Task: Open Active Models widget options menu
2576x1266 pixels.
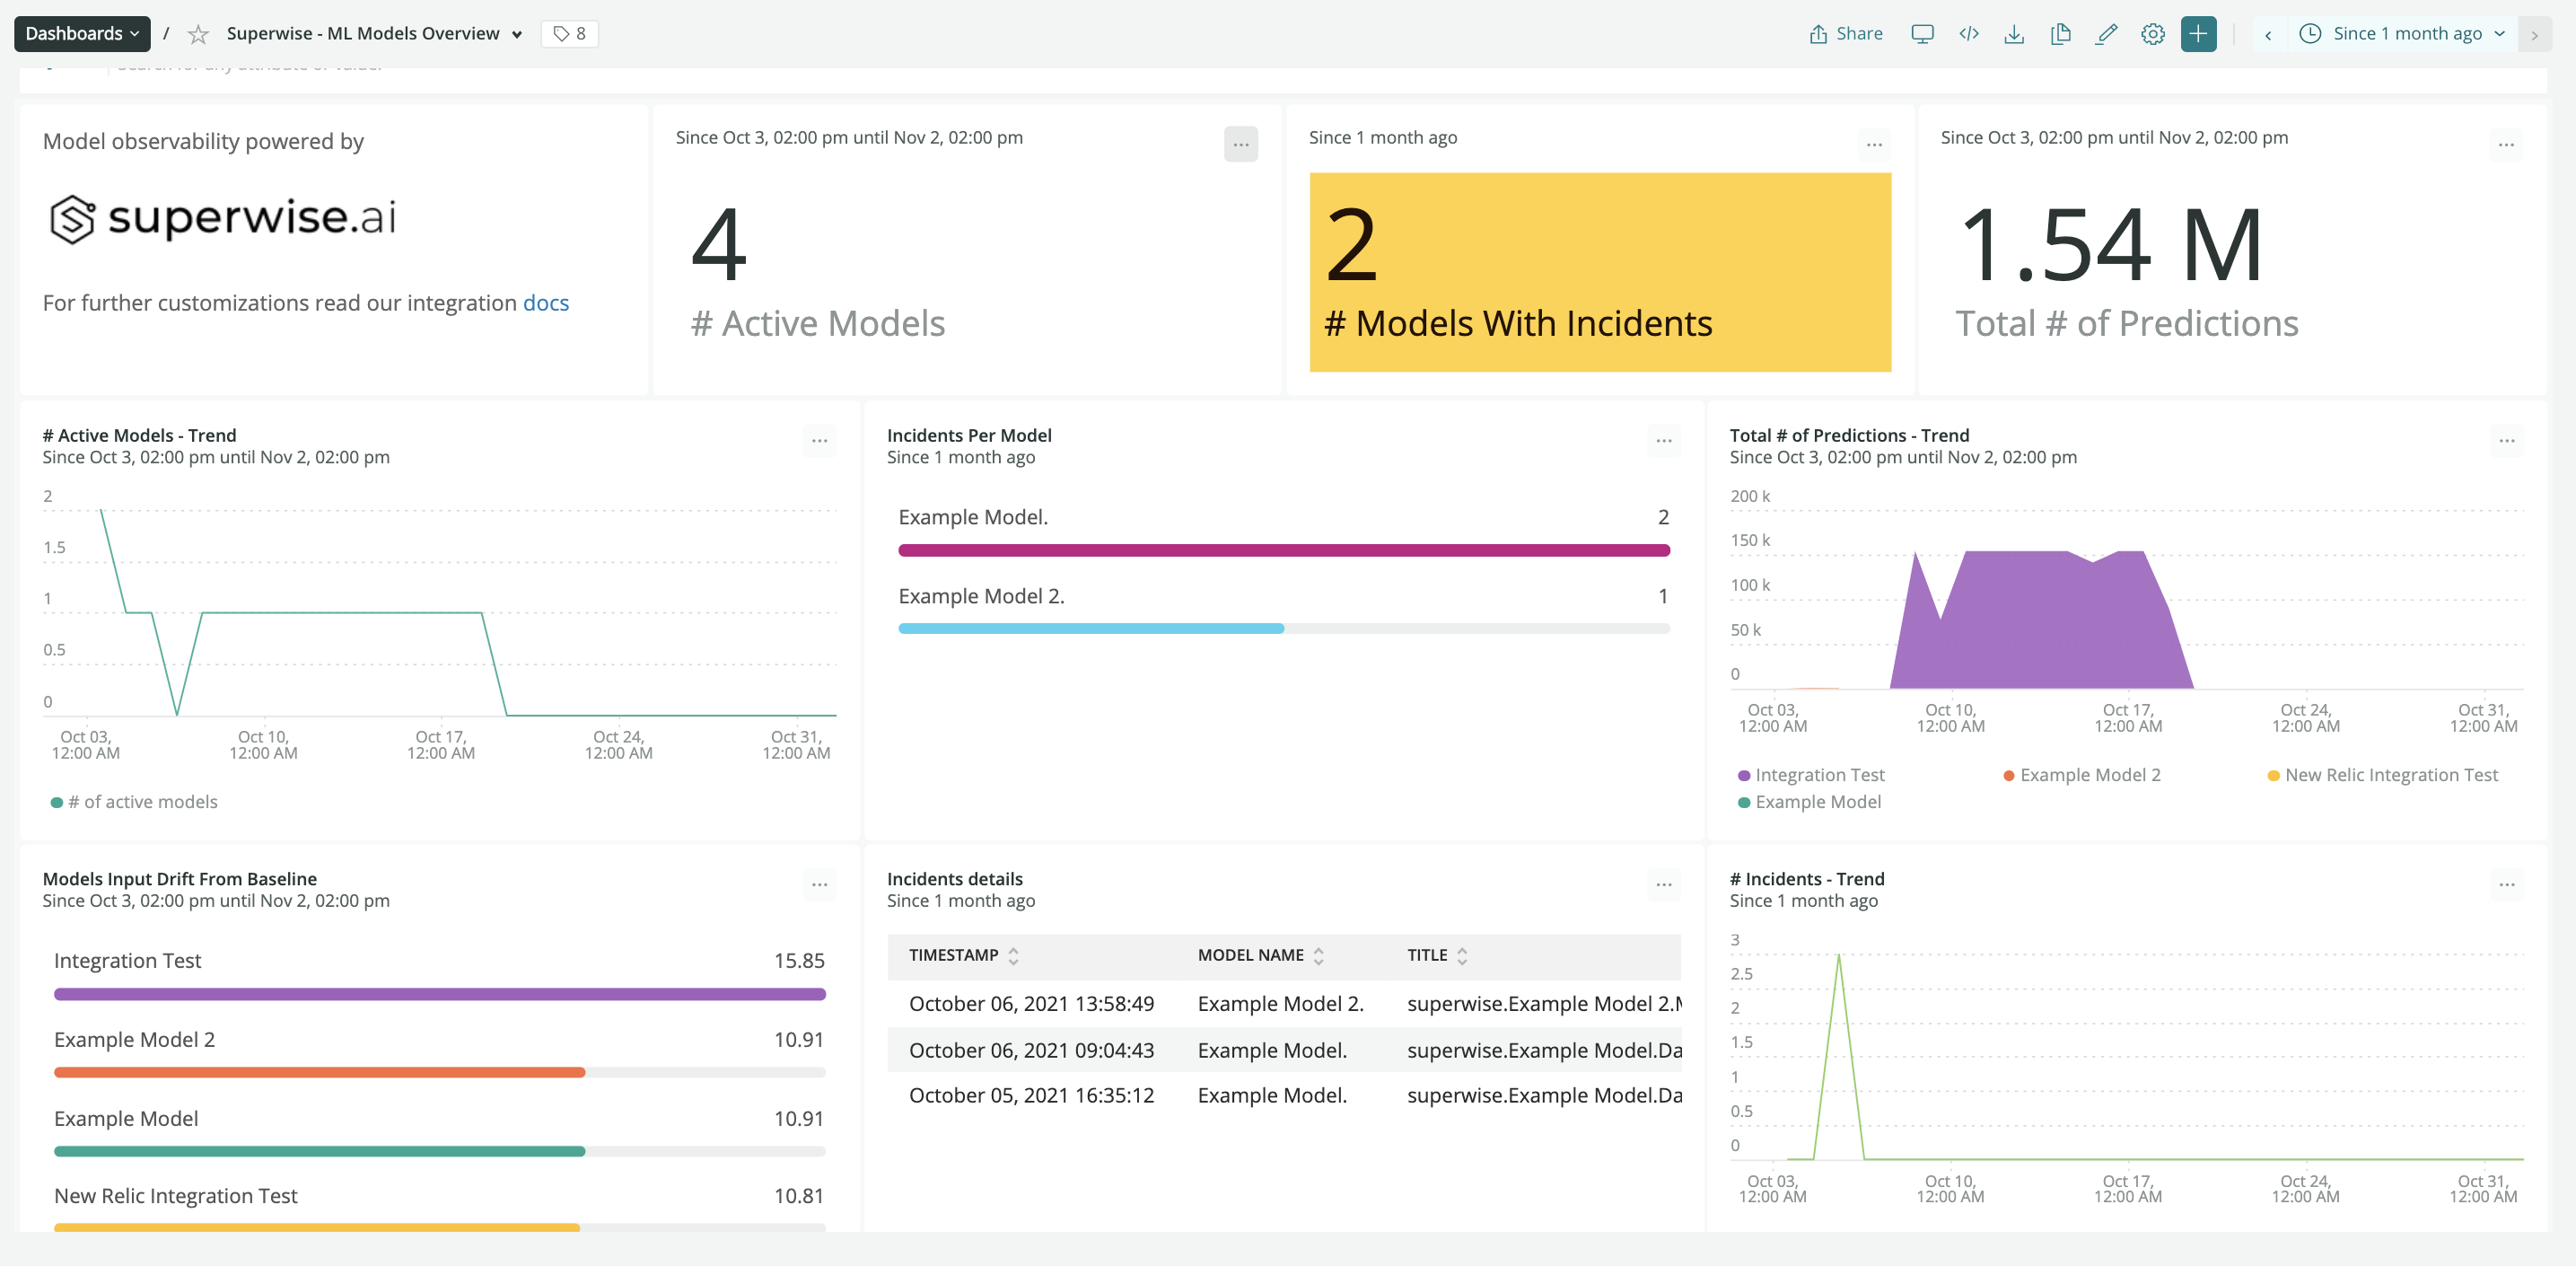Action: 1240,145
